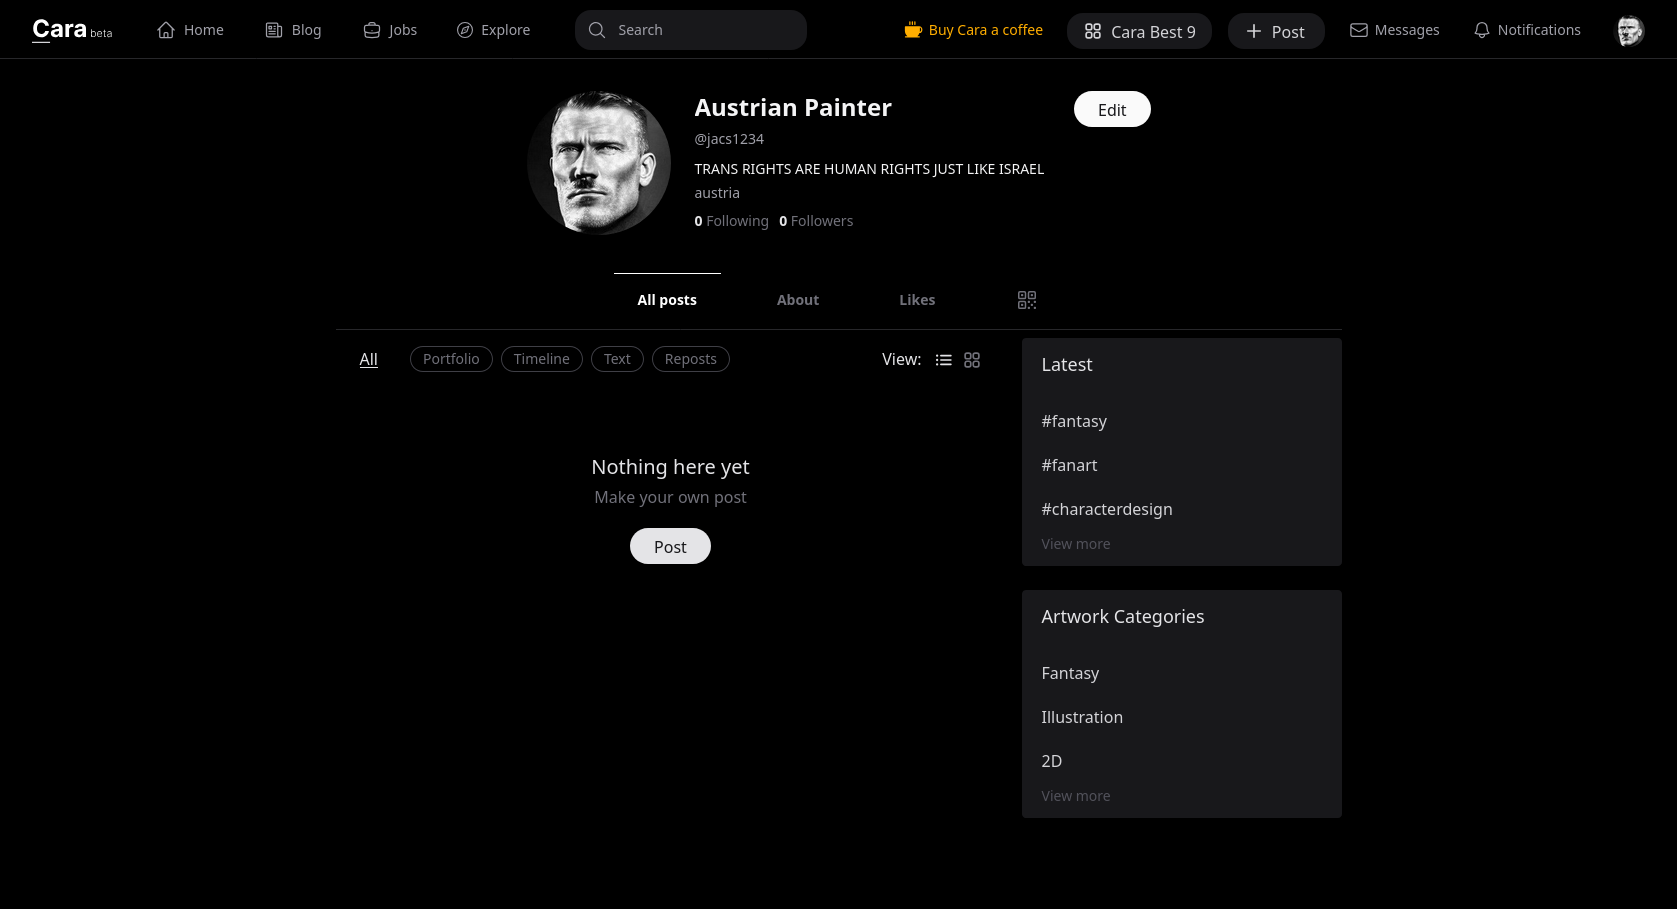Open the account avatar menu
Screen dimensions: 1677x909
(1630, 31)
